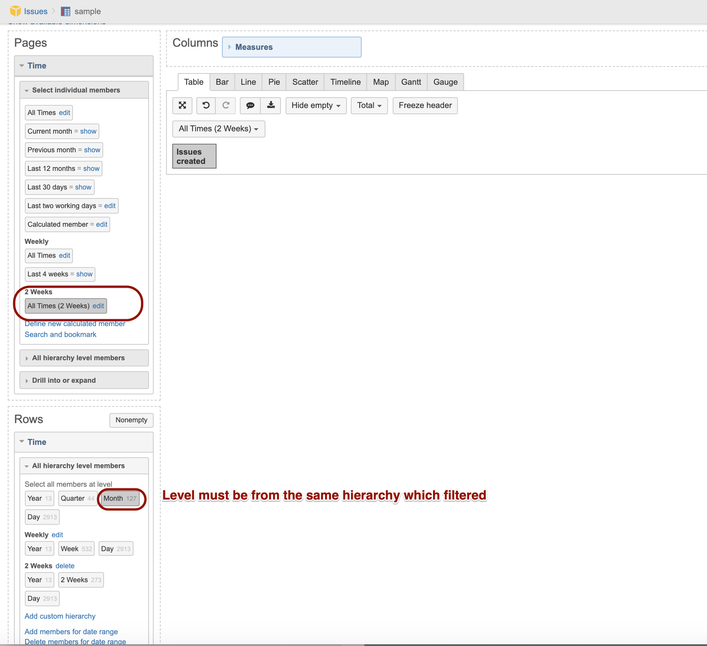Viewport: 707px width, 646px height.
Task: Click the redo arrow icon
Action: click(226, 105)
